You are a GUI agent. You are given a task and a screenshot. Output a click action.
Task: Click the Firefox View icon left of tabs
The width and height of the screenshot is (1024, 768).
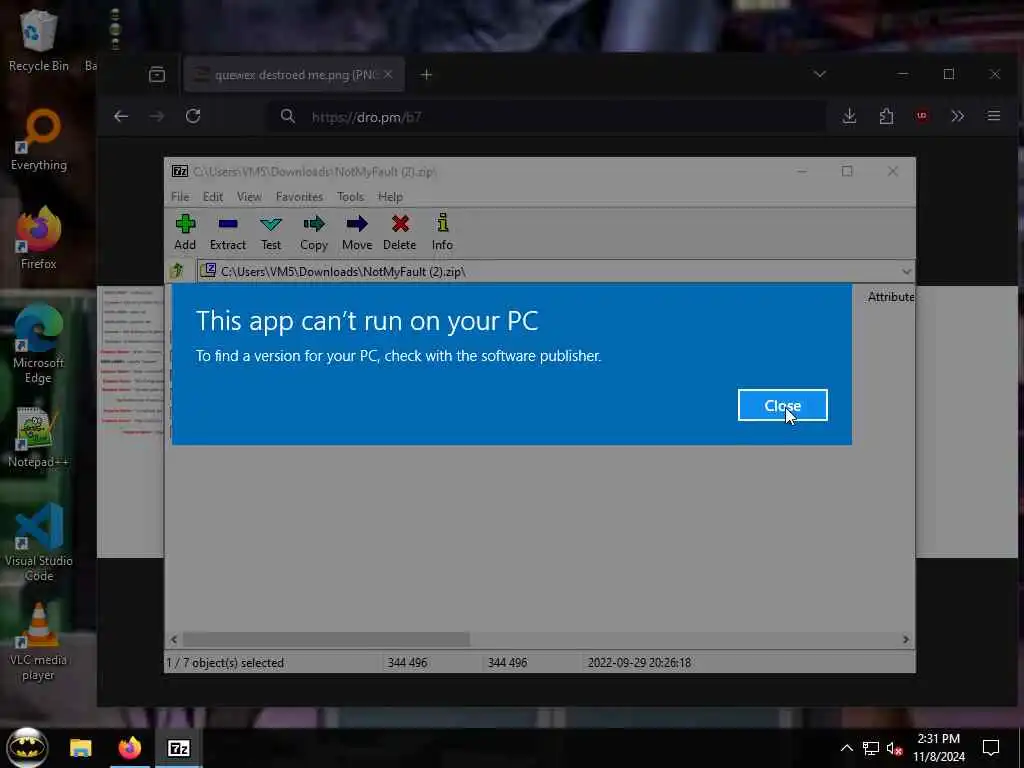(157, 74)
